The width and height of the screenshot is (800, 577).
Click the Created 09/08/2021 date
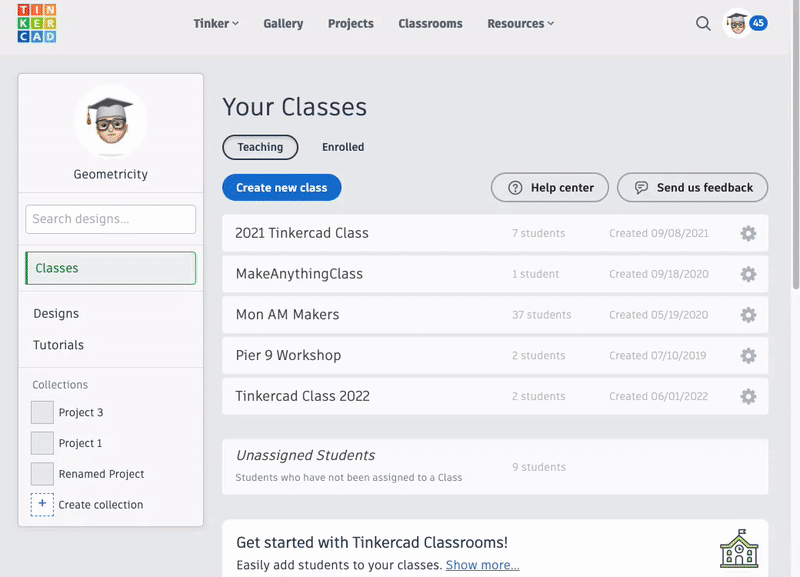point(659,233)
